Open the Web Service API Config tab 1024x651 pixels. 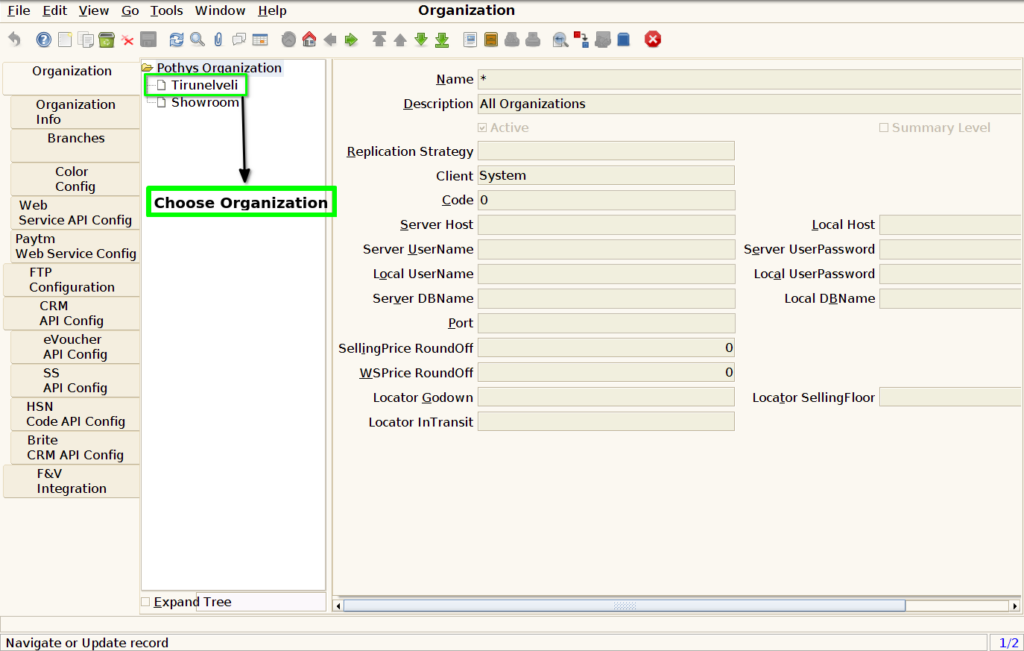[75, 212]
